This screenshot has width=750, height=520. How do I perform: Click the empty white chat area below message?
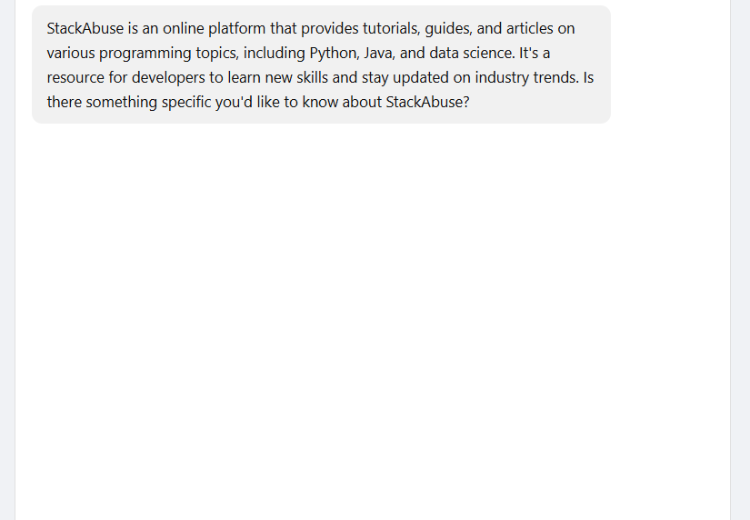click(x=373, y=321)
